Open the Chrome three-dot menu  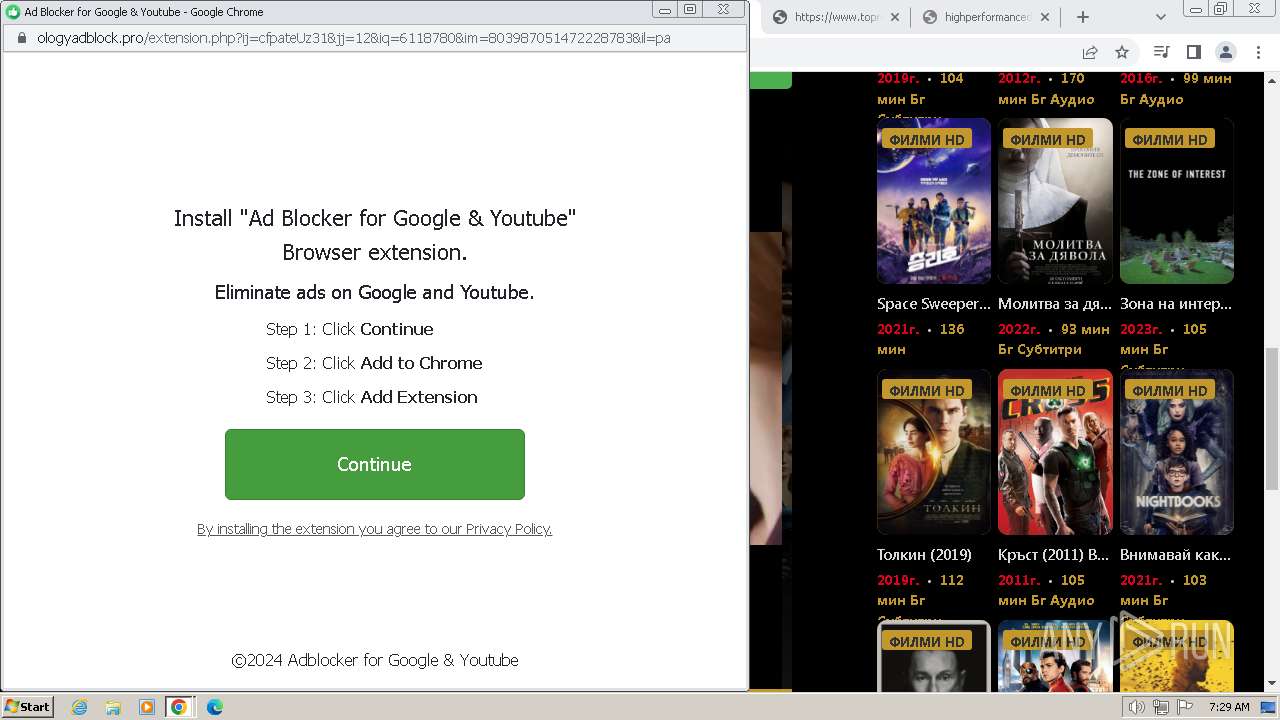pos(1258,52)
